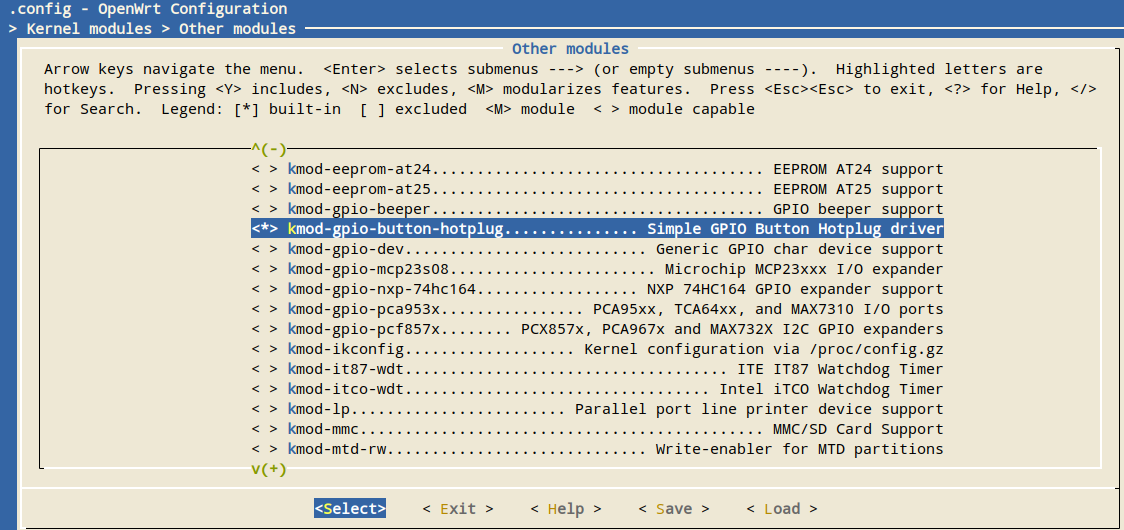Highlight the kmod-it87-wdt Watchdog Timer entry

coord(615,369)
